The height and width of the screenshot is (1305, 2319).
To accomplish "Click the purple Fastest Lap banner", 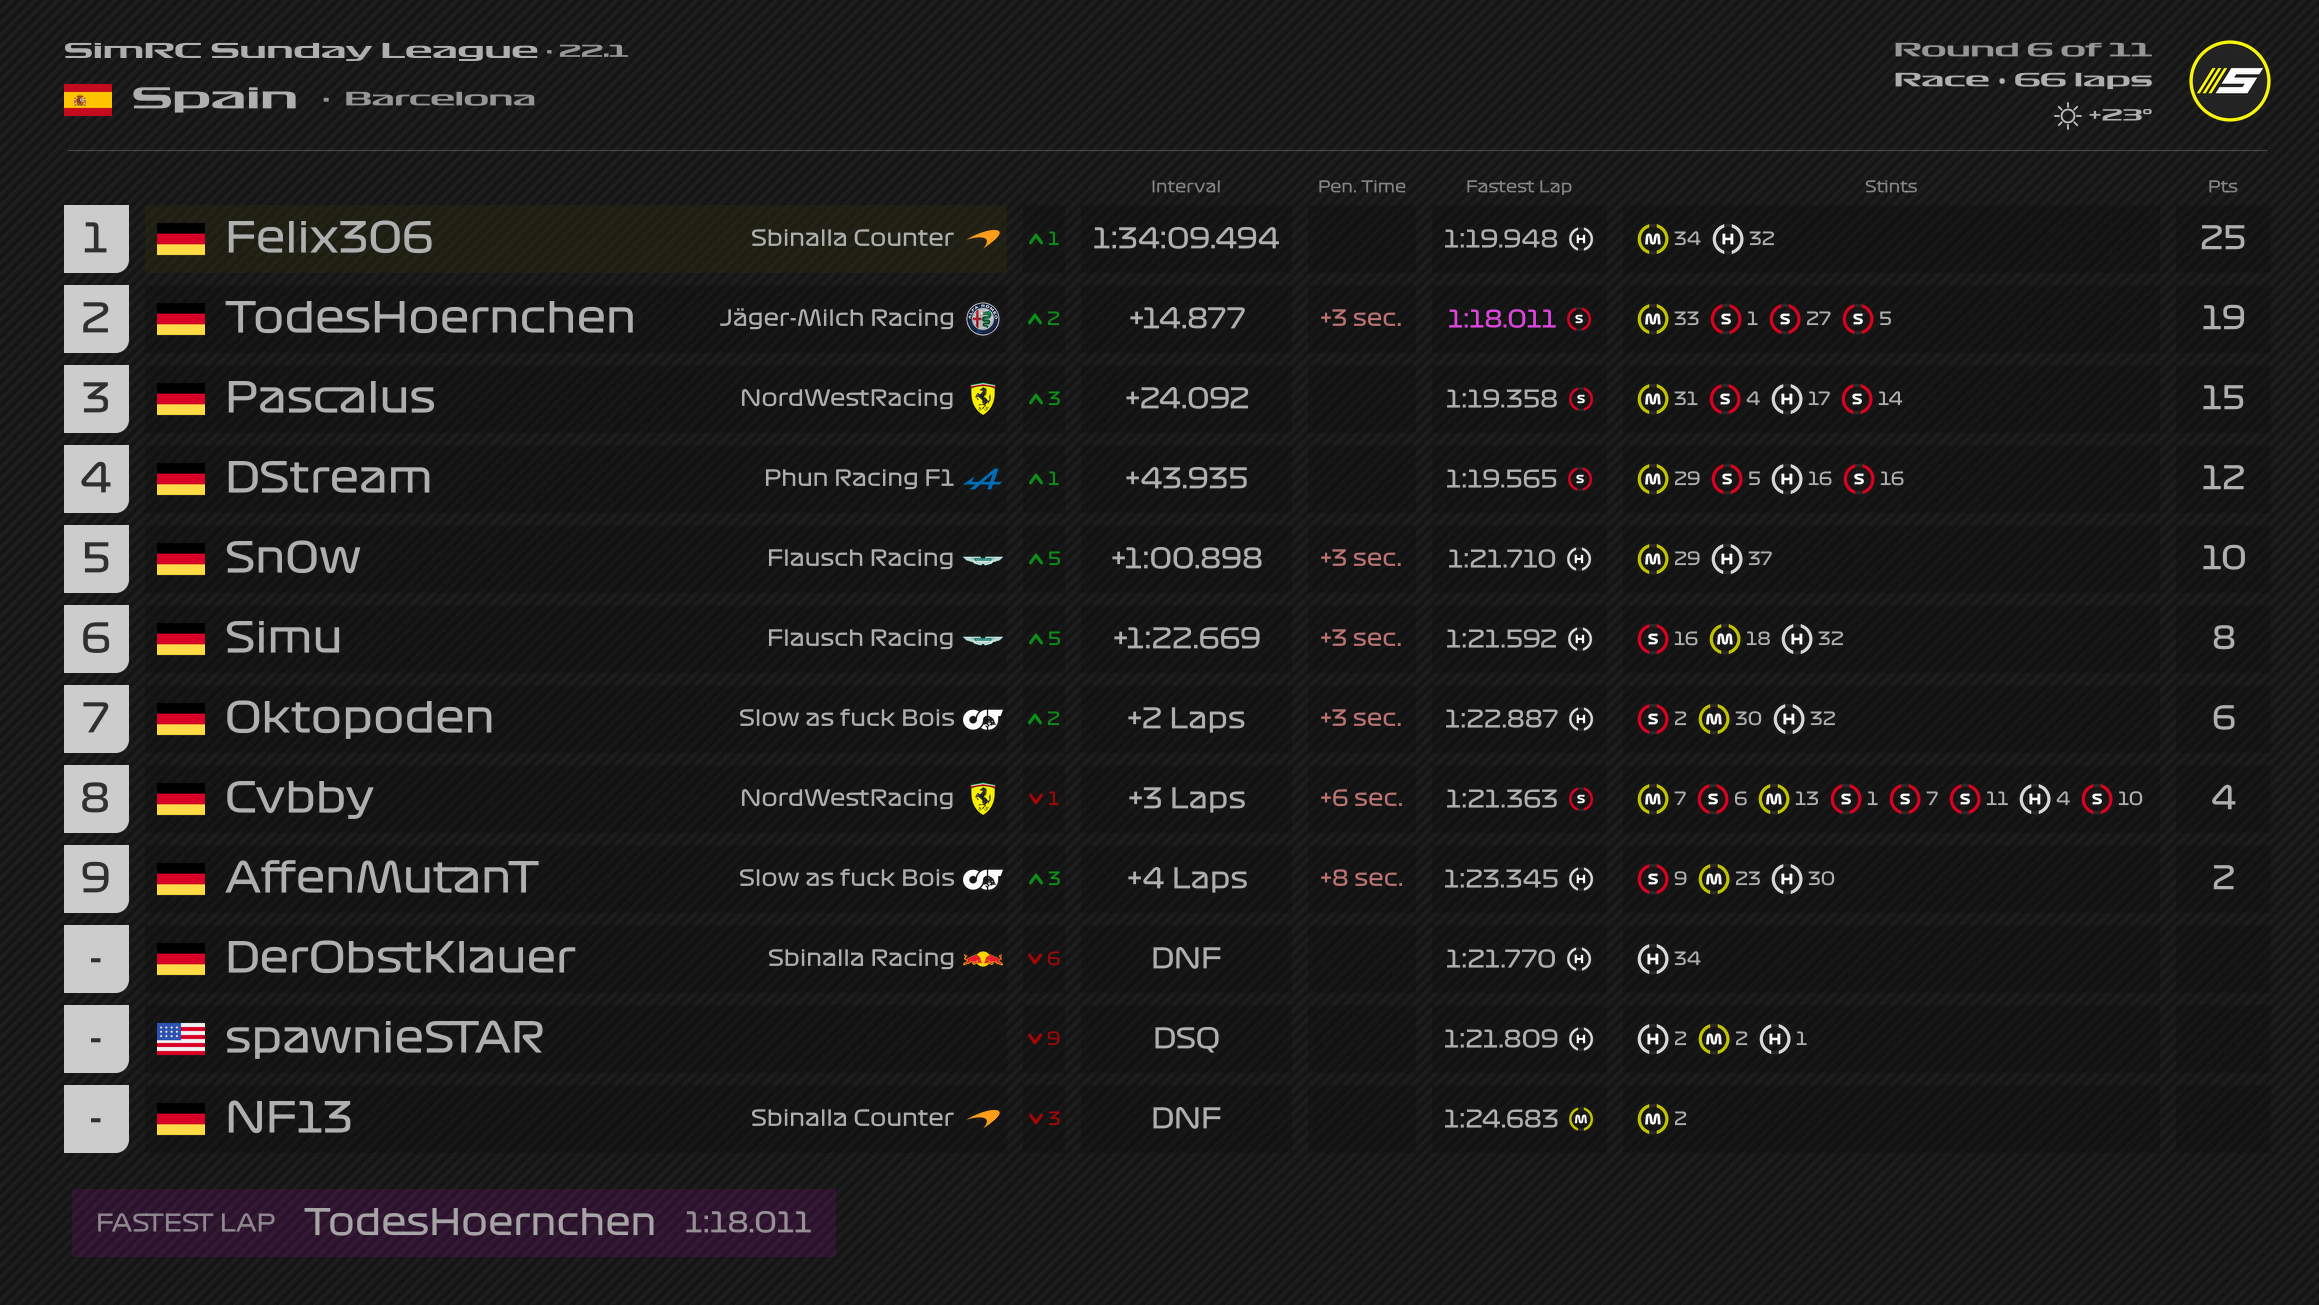I will (453, 1222).
